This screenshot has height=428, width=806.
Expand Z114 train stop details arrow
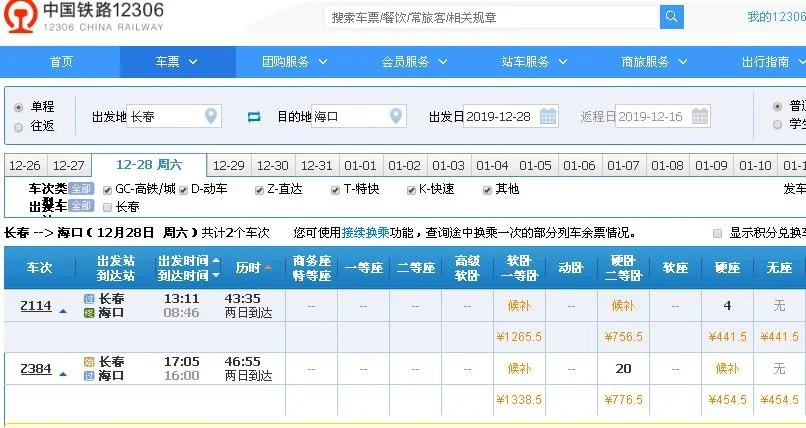[x=63, y=311]
